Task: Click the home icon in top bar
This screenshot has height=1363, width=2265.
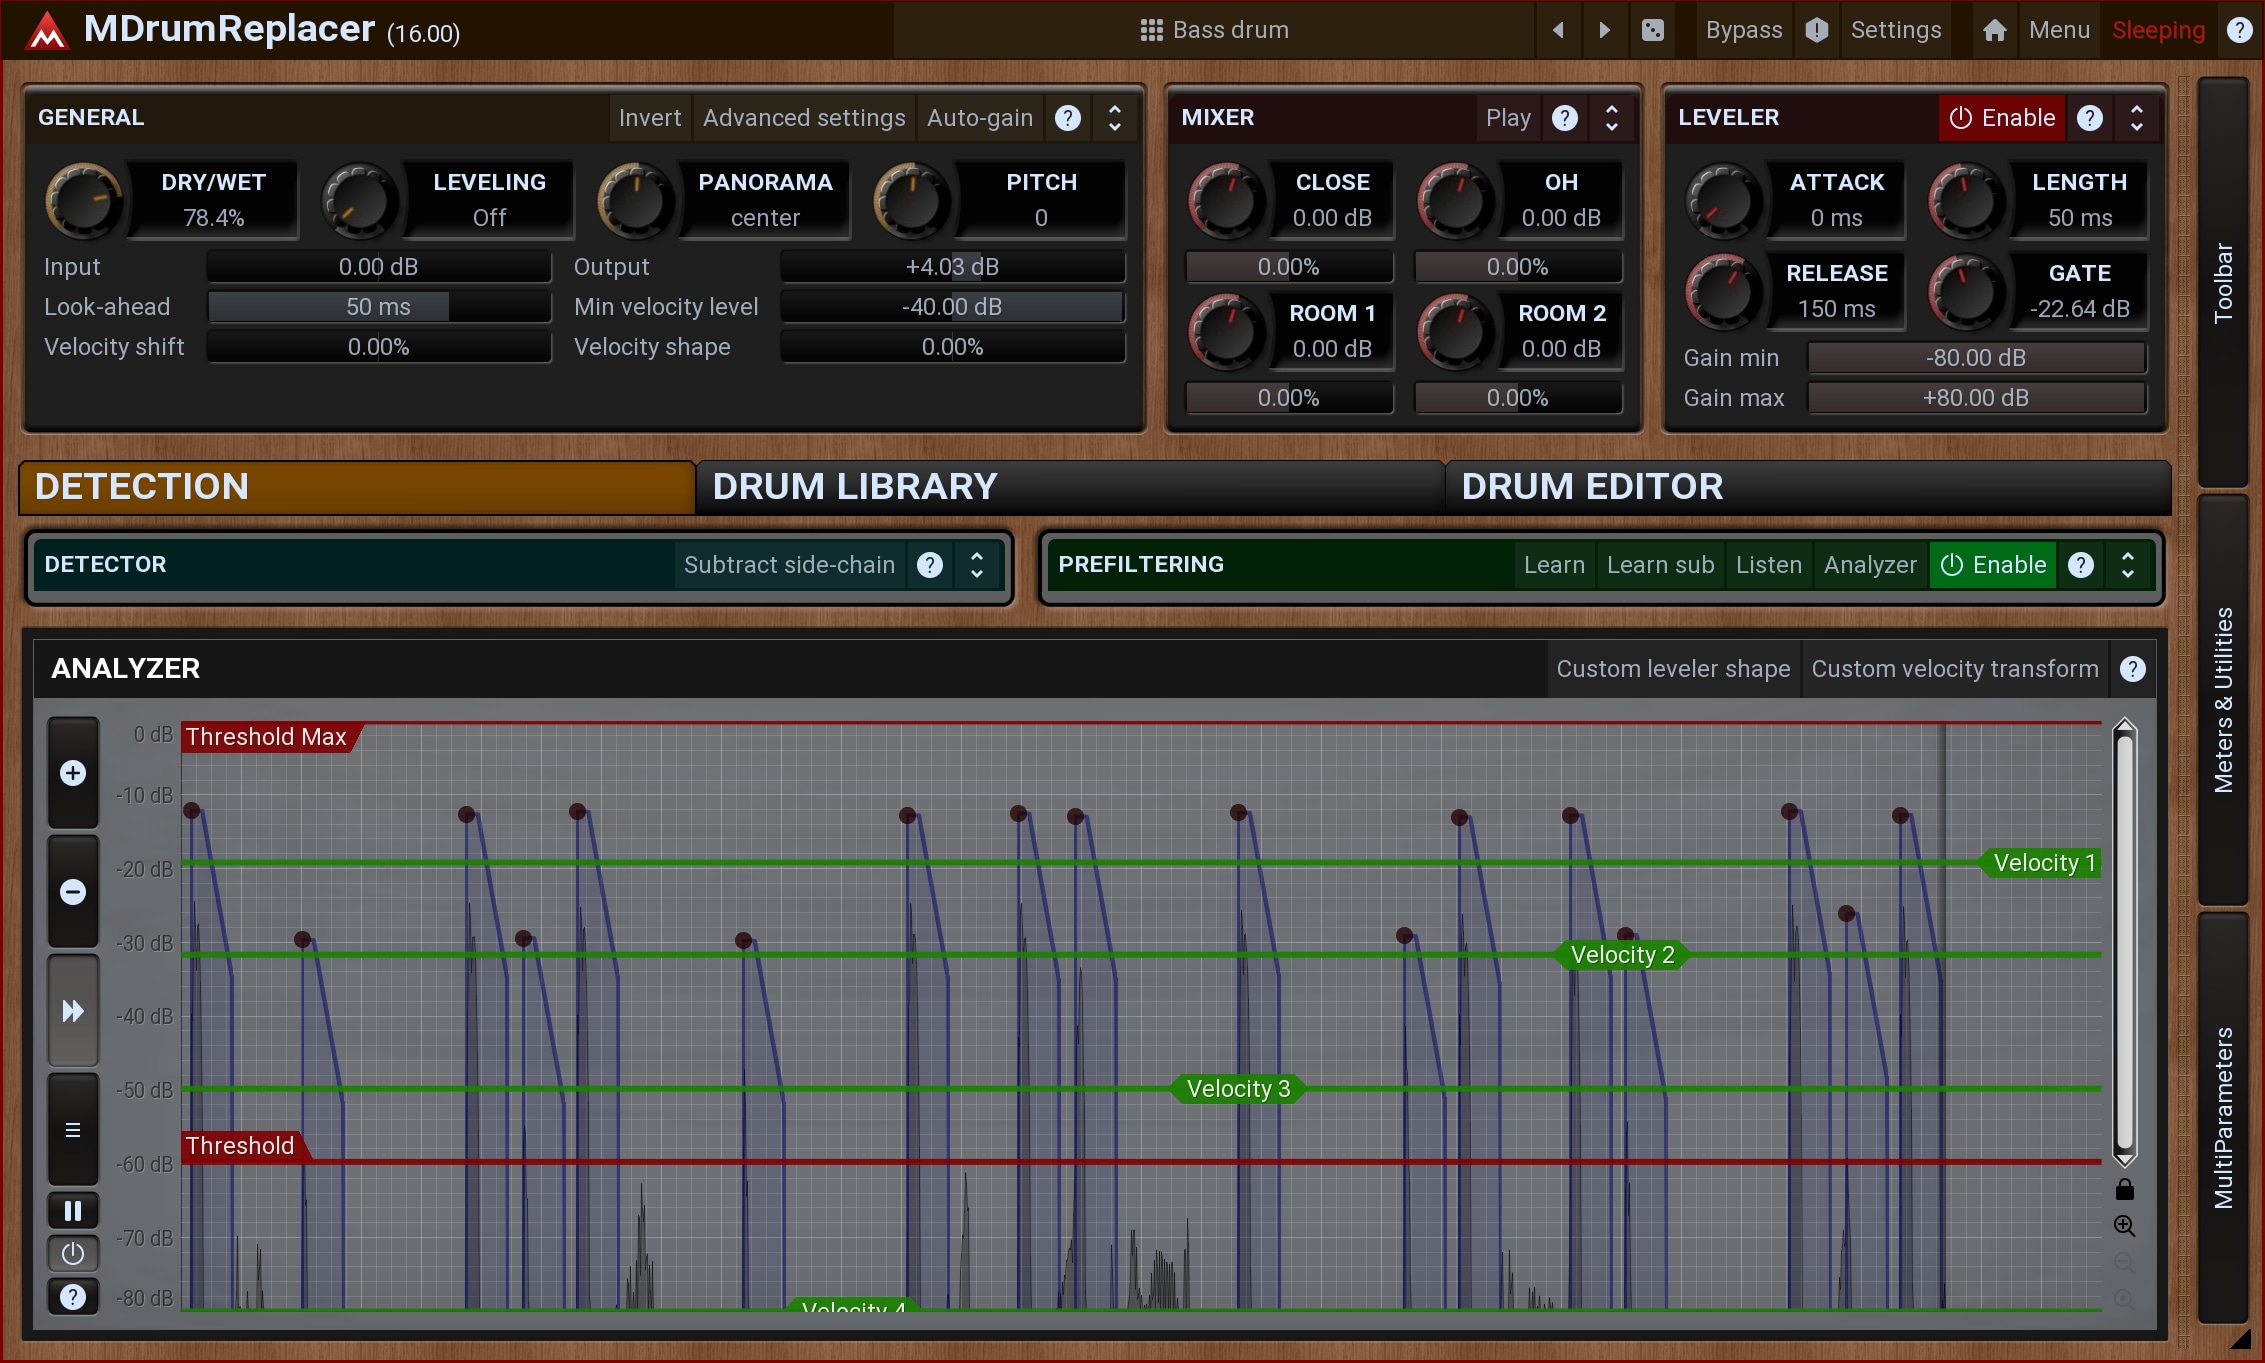Action: pos(1994,30)
